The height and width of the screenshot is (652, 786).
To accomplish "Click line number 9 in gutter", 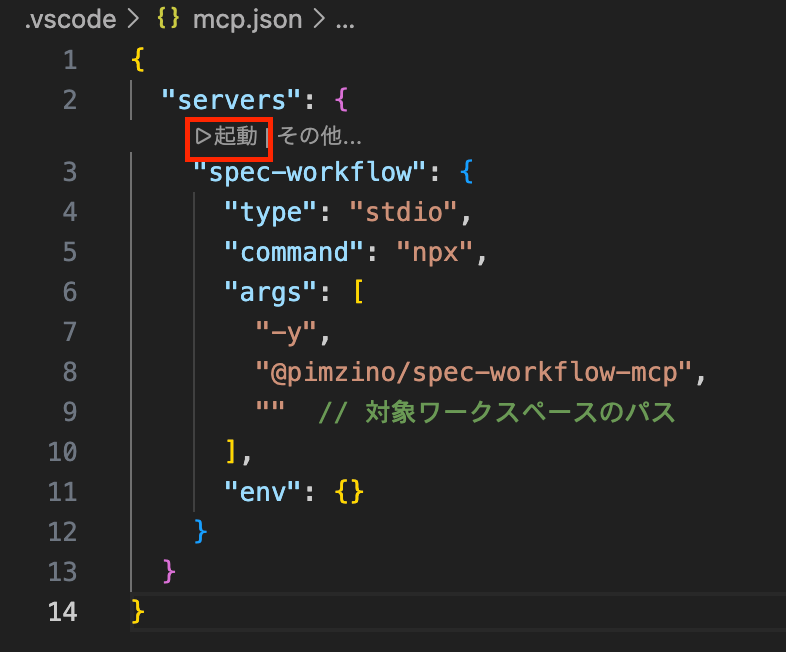I will click(x=70, y=411).
